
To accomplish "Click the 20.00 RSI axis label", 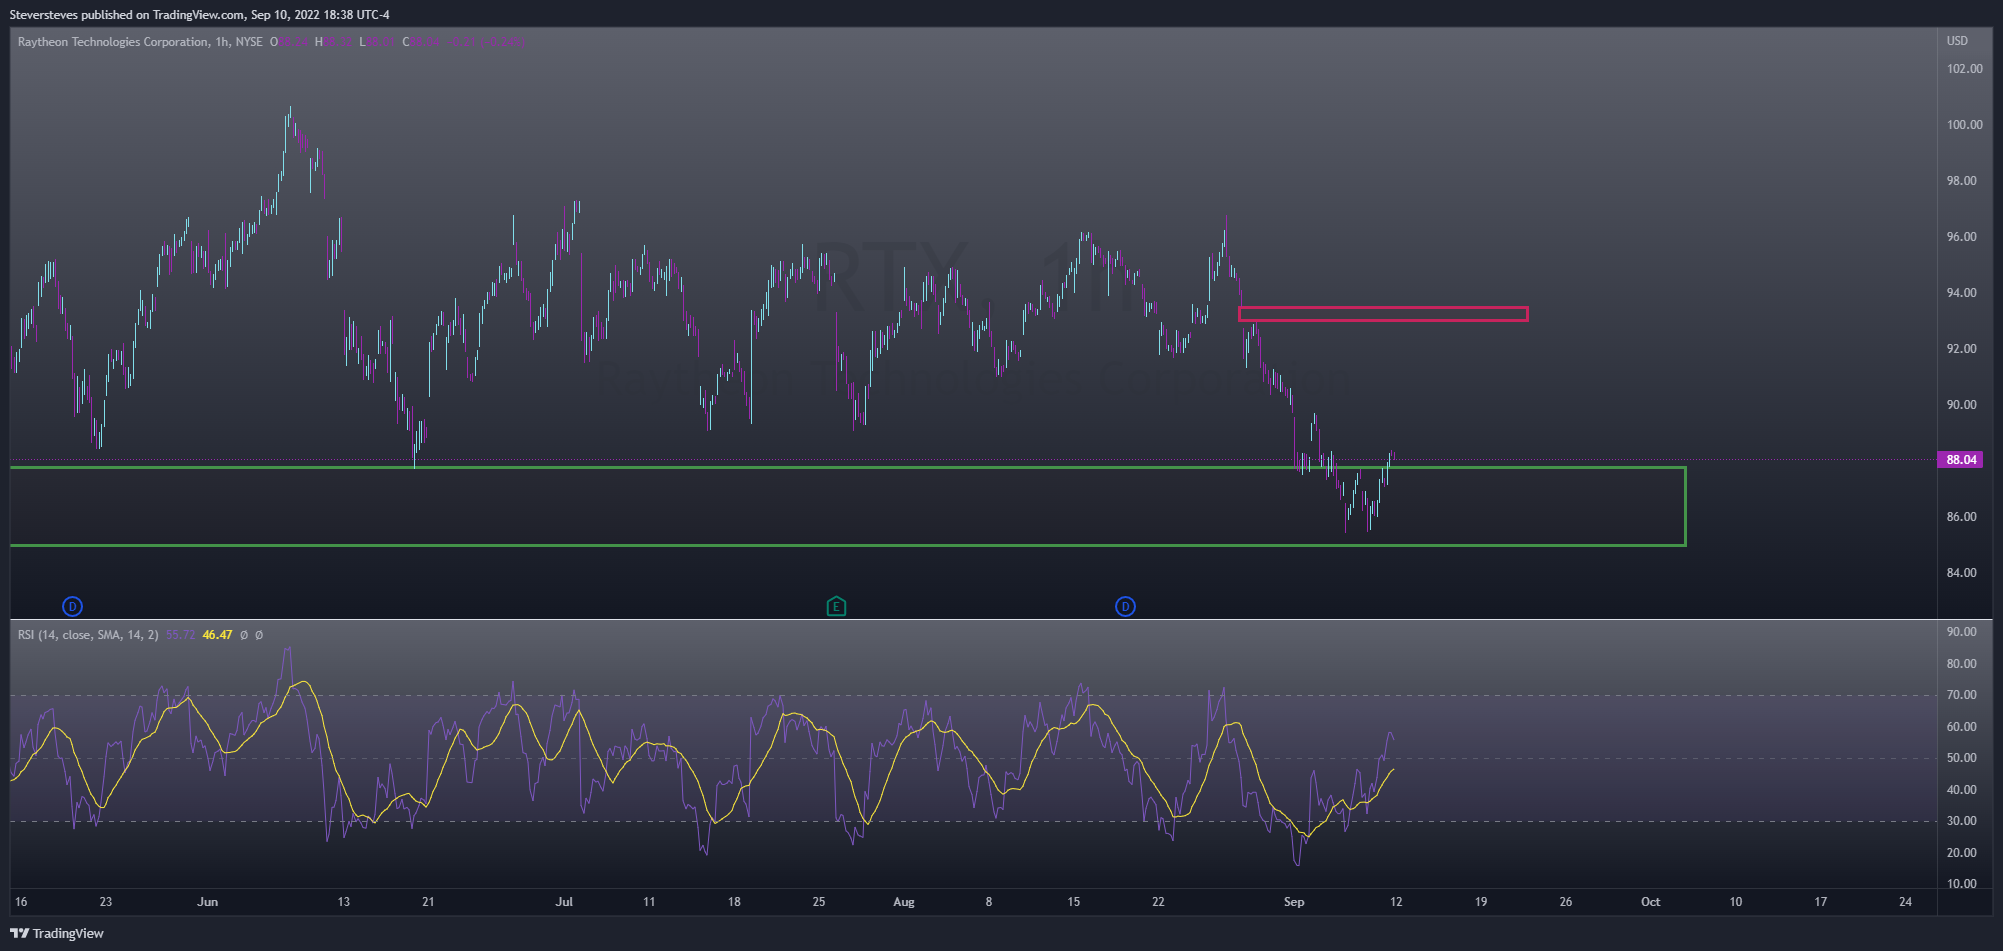I will pos(1961,853).
